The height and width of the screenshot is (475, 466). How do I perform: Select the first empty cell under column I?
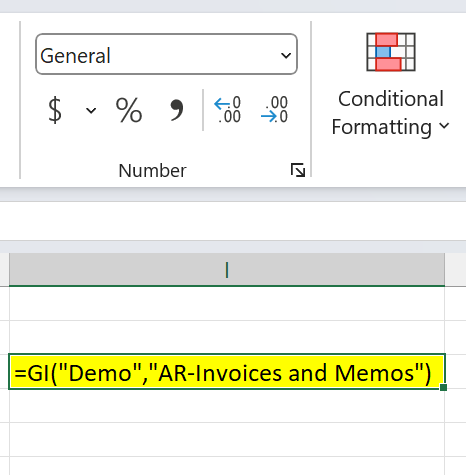point(227,303)
